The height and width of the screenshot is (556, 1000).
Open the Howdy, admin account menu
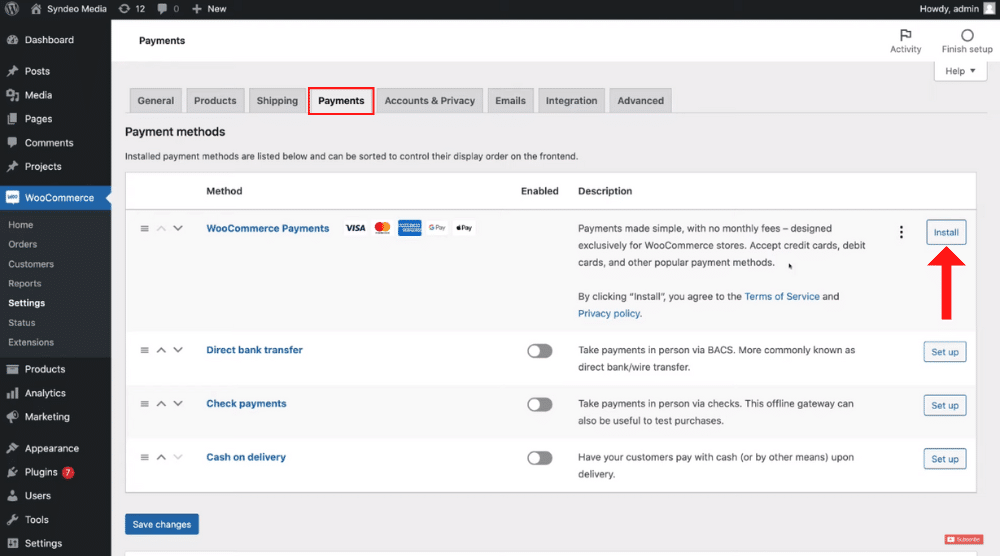[x=957, y=9]
